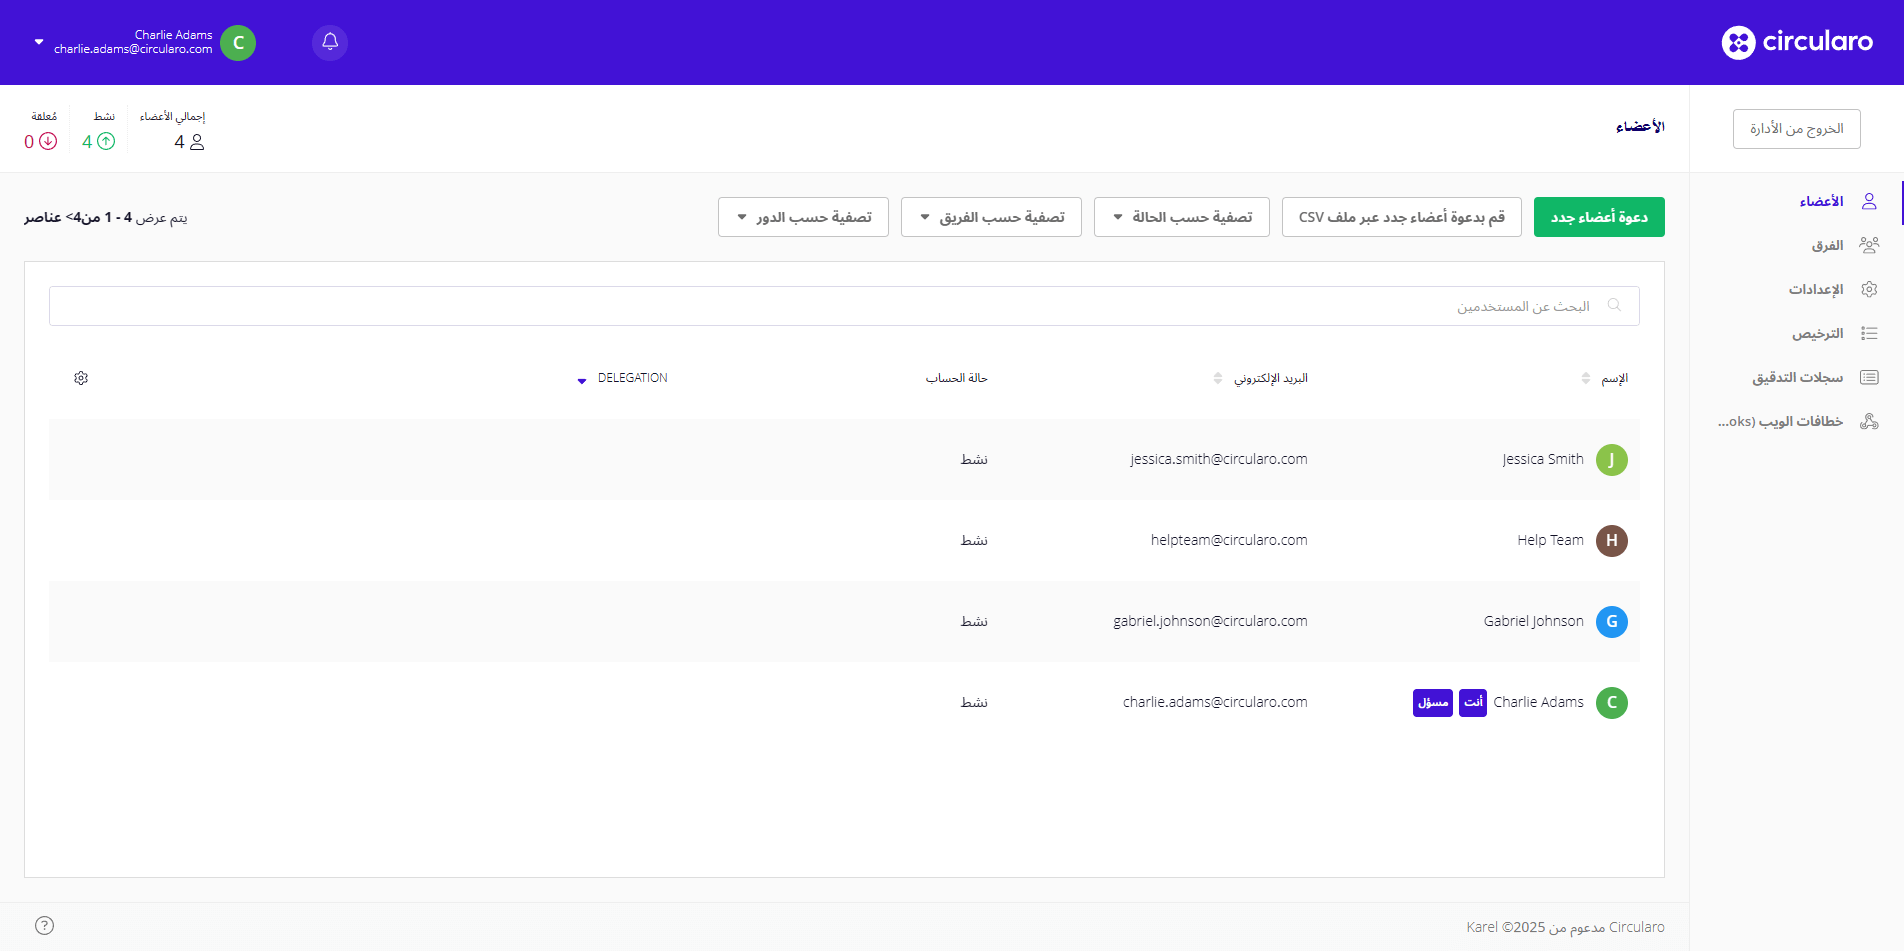1904x951 pixels.
Task: Open the تصفية حسب الحالة dropdown
Action: (x=1181, y=217)
